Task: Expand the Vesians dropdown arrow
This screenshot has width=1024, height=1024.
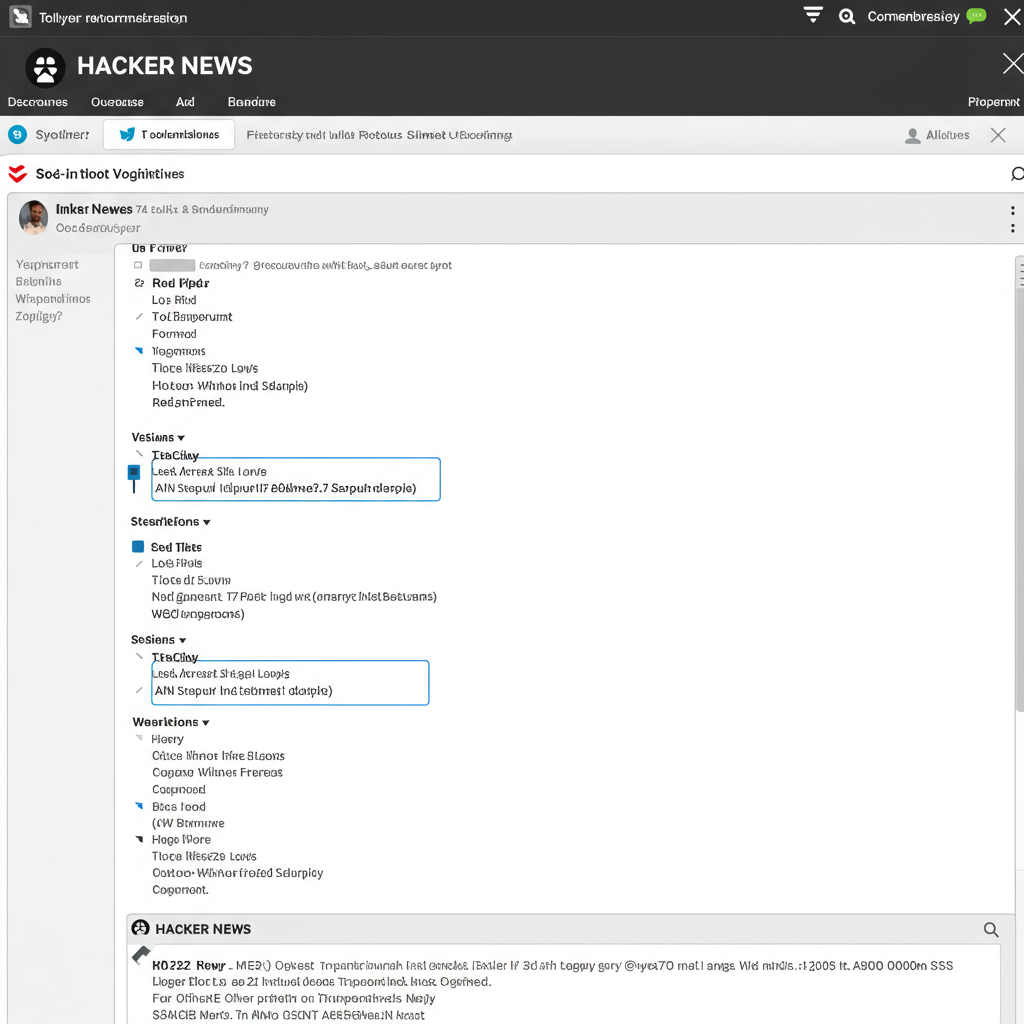Action: (x=182, y=438)
